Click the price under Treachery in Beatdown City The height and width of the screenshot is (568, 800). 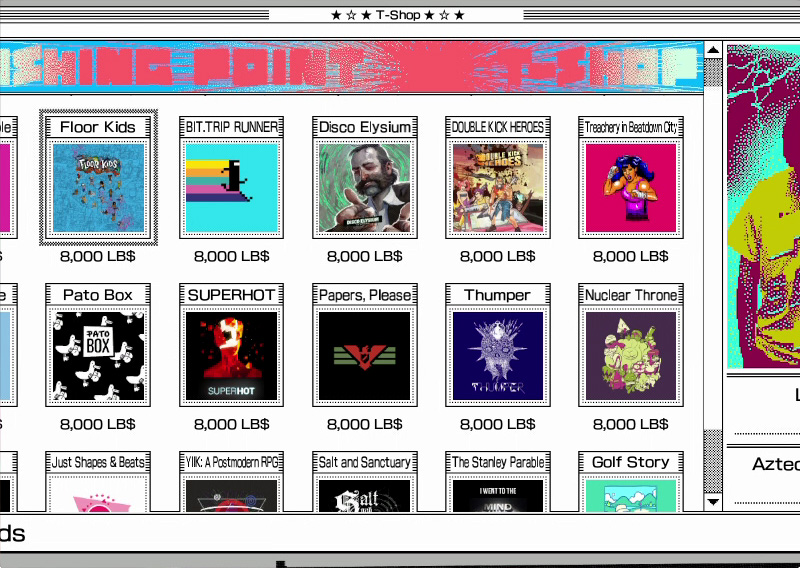[631, 256]
